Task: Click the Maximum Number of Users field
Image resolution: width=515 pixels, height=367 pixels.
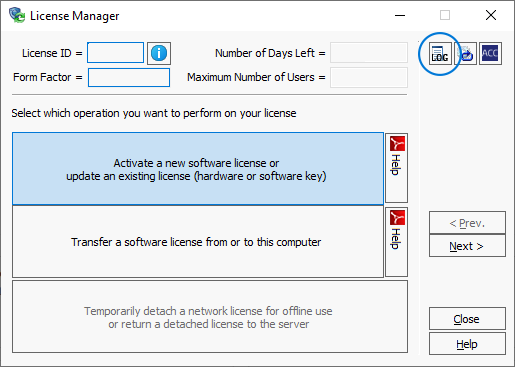Action: (369, 78)
